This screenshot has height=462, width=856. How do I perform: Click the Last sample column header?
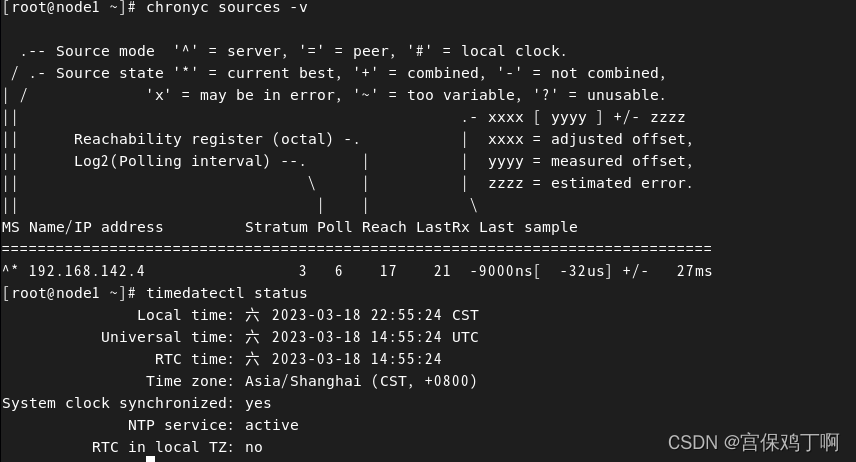coord(527,227)
